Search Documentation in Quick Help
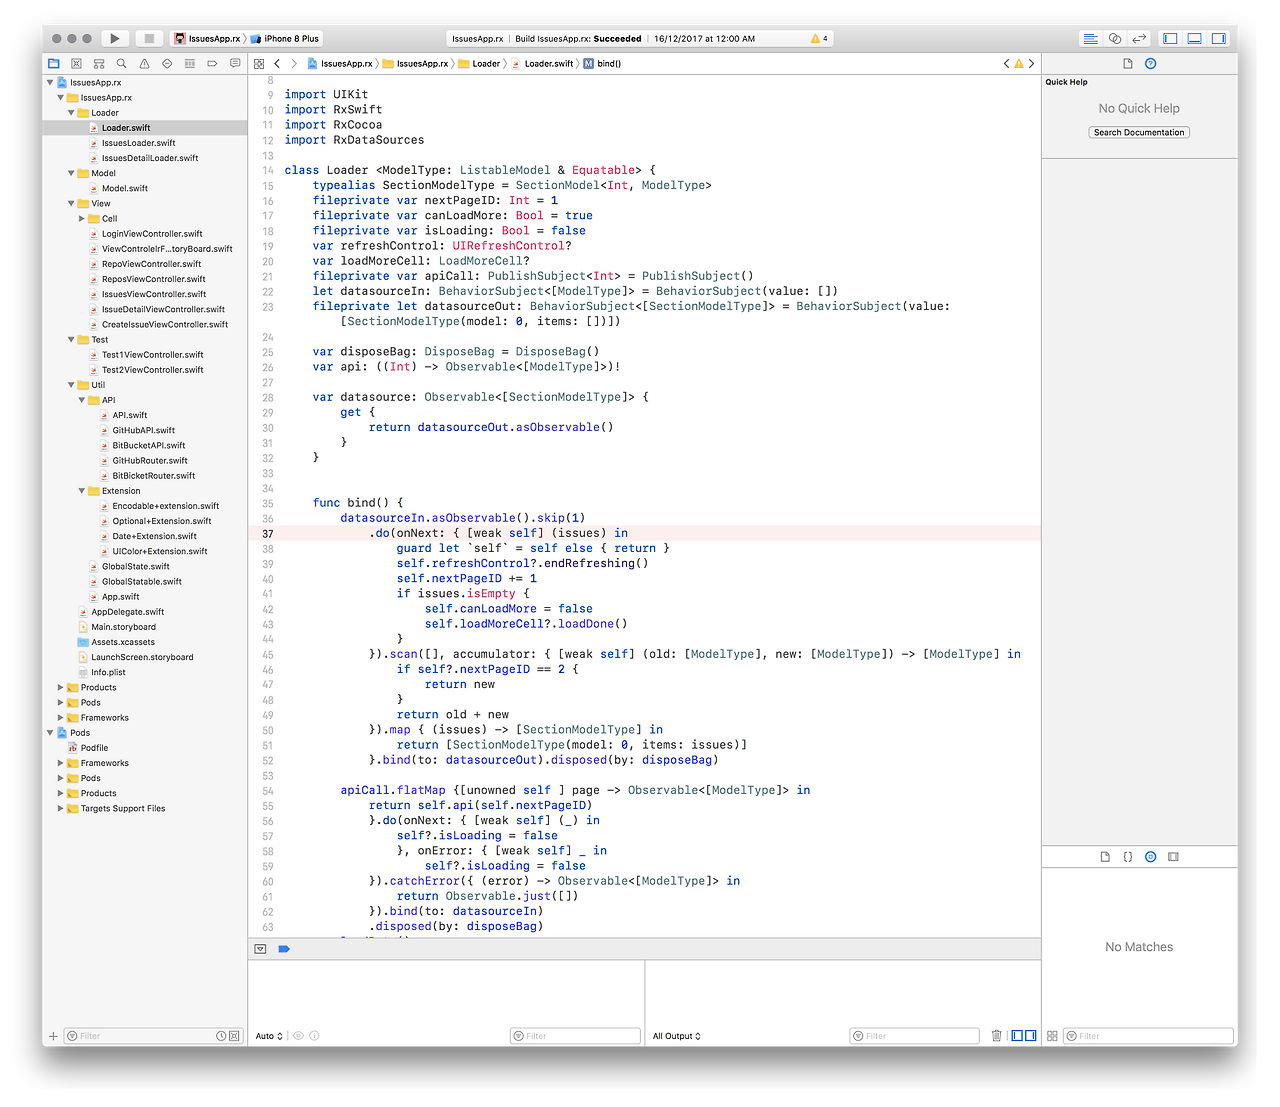 pos(1139,132)
